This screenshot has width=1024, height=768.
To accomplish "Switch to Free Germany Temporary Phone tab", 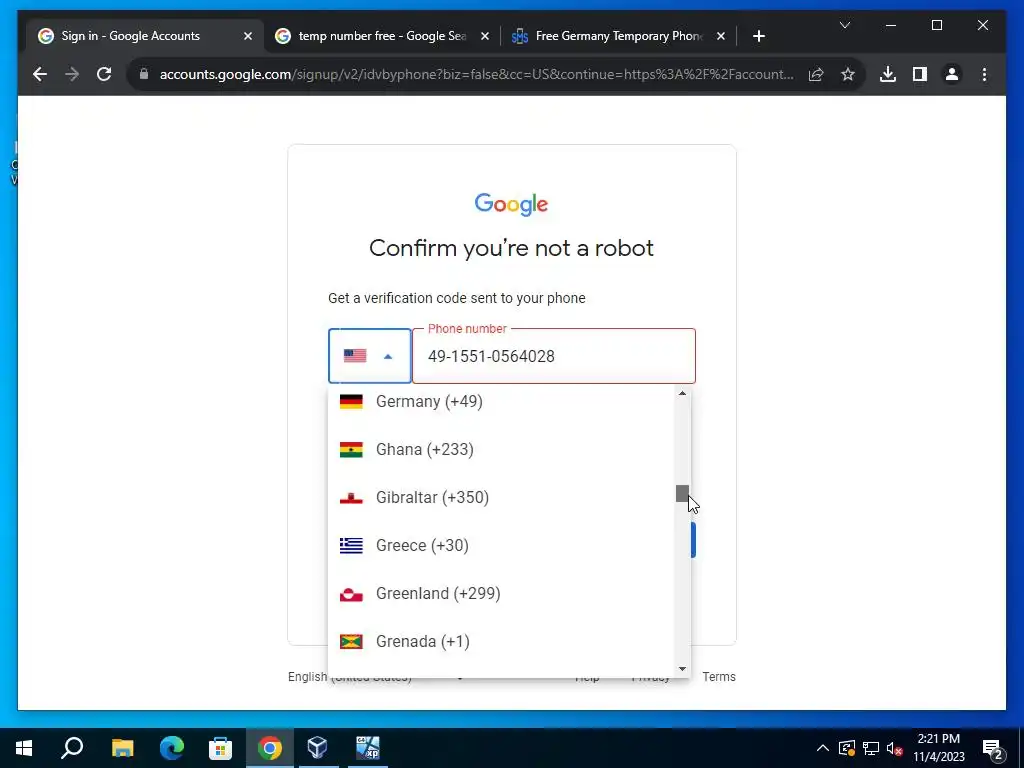I will [x=618, y=36].
